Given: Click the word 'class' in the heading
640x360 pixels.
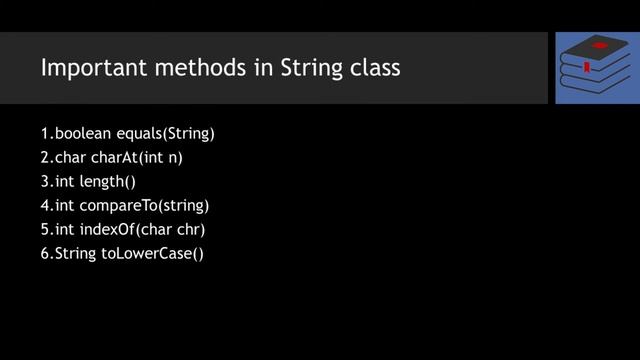Looking at the screenshot, I should (376, 68).
